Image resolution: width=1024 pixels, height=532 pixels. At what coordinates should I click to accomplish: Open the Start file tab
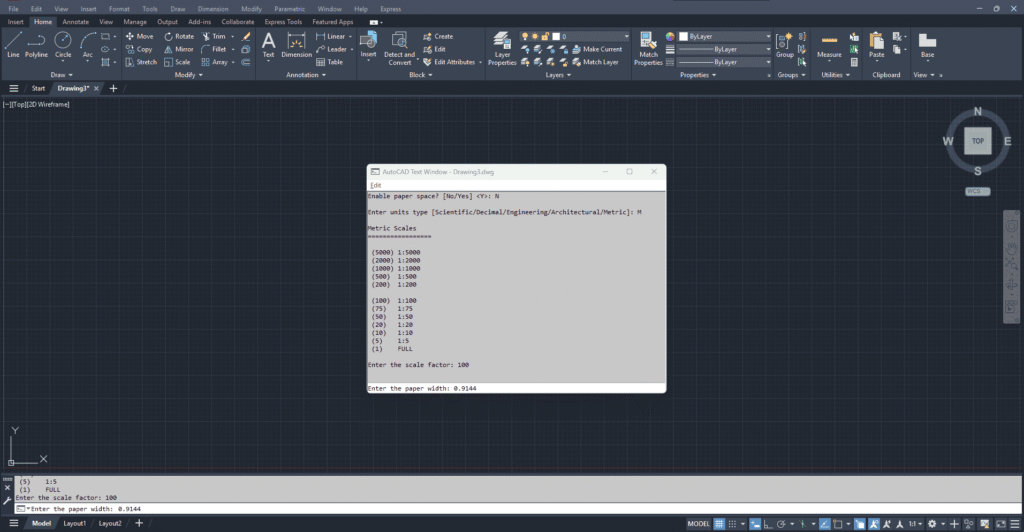pyautogui.click(x=39, y=88)
